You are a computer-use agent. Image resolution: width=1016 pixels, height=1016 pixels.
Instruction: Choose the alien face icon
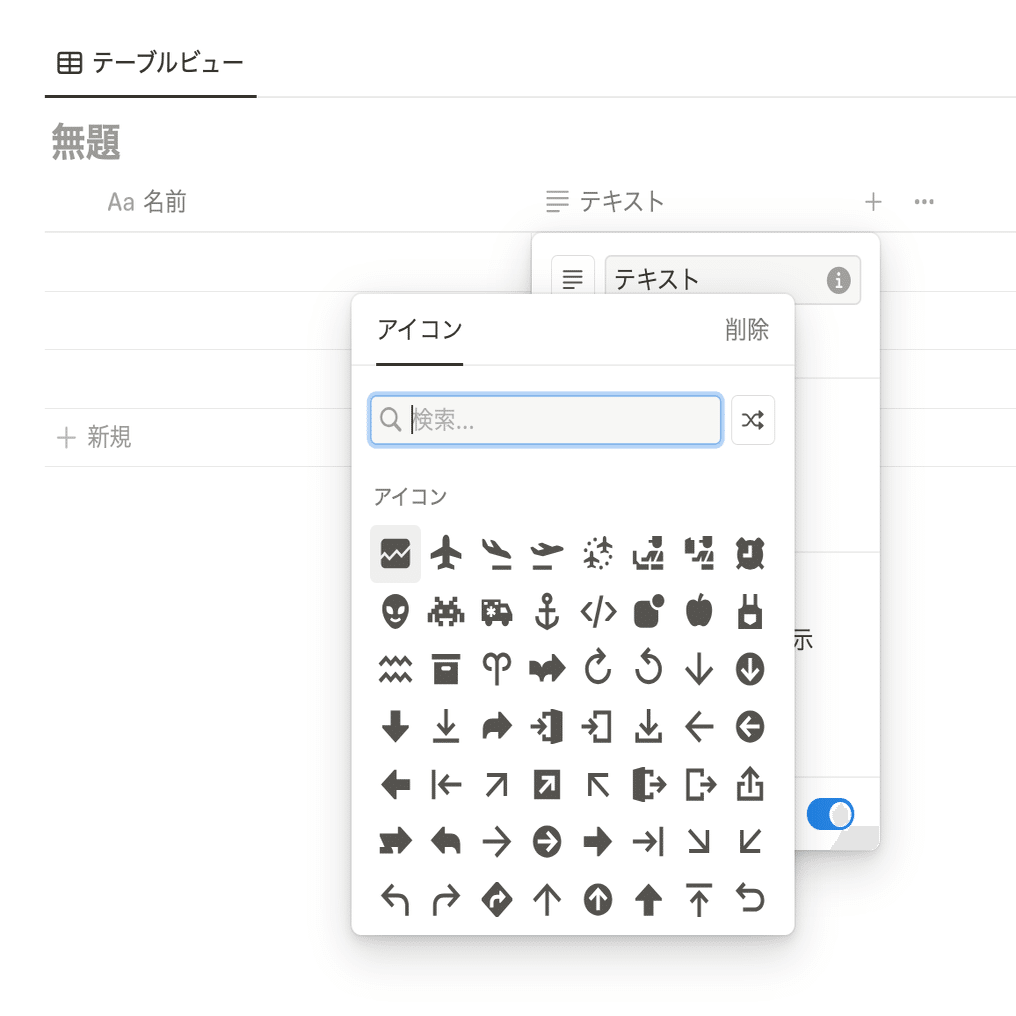[x=395, y=612]
